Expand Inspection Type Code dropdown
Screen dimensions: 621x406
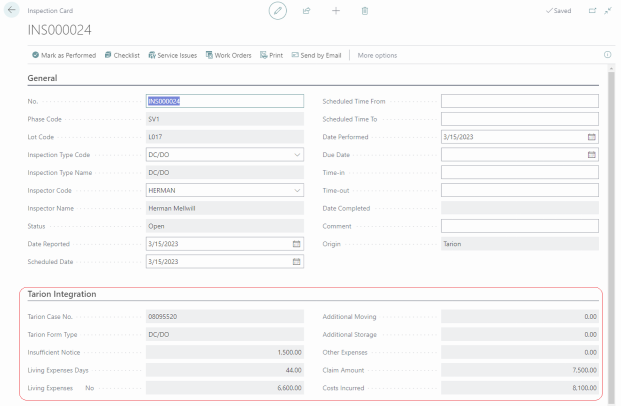tap(297, 155)
